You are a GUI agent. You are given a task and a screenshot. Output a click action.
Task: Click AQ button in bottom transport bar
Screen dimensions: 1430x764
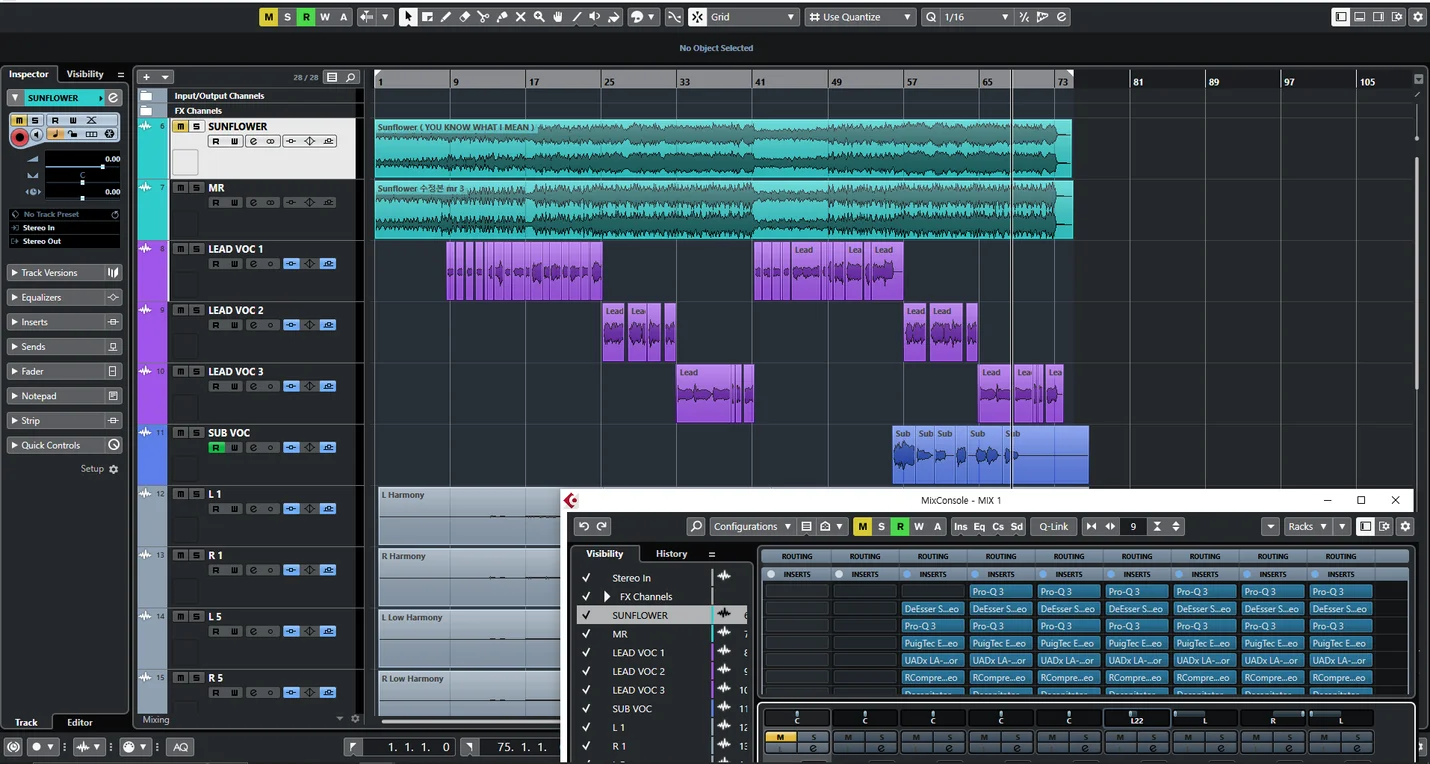point(180,747)
